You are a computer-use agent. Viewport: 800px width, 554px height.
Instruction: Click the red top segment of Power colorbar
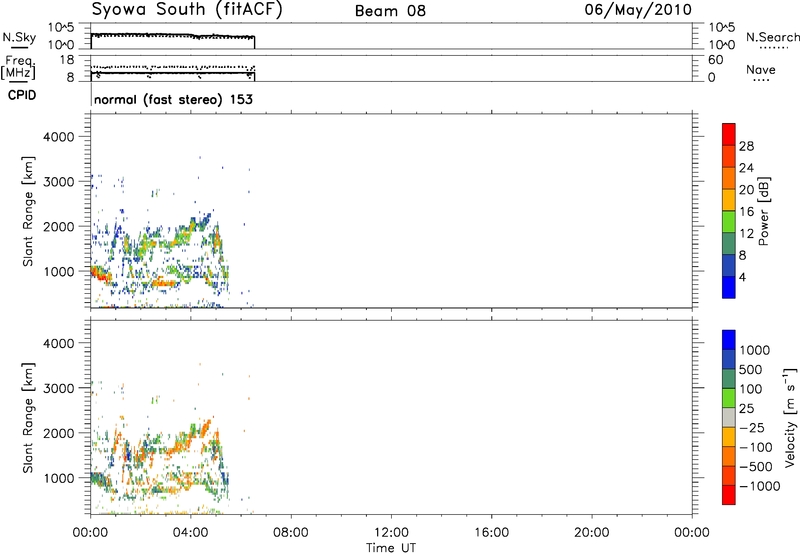click(729, 134)
